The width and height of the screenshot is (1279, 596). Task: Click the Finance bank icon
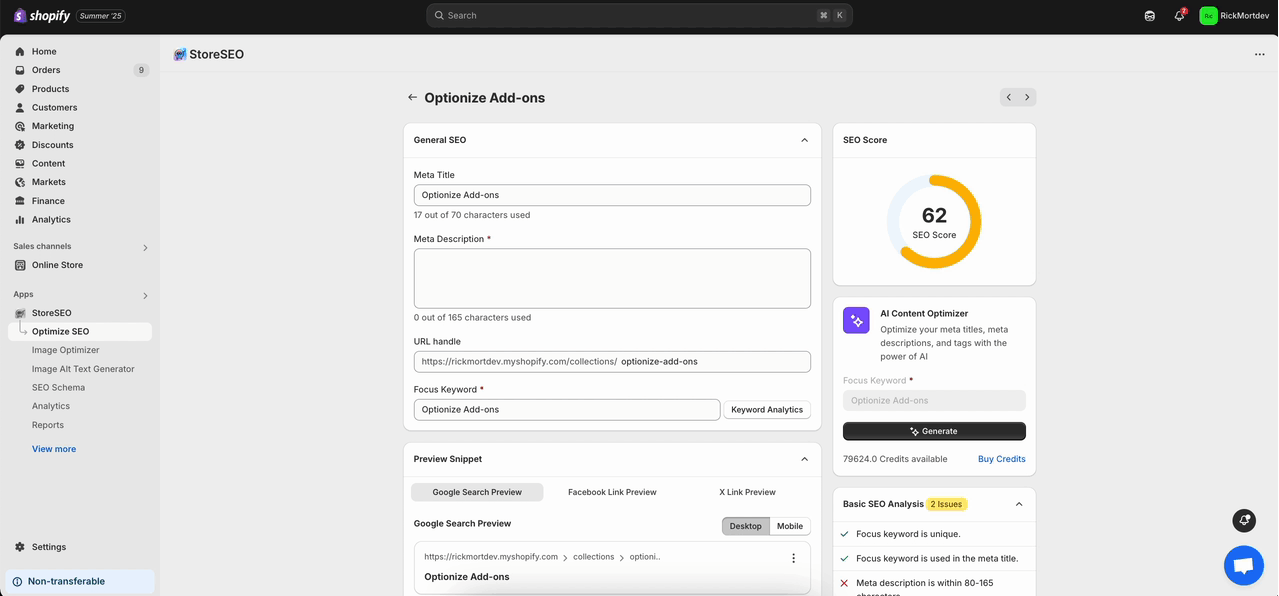click(x=20, y=201)
